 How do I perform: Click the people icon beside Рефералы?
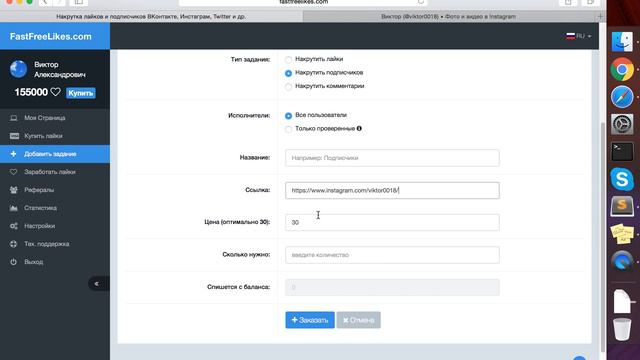click(13, 190)
